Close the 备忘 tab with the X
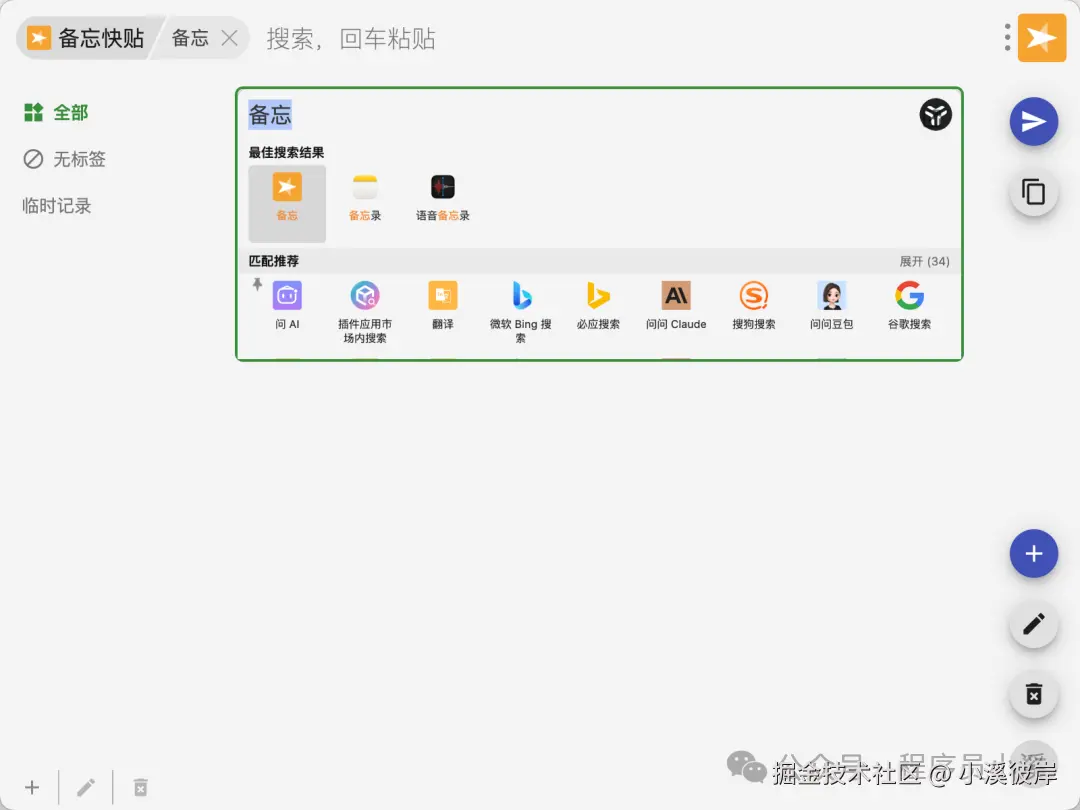Viewport: 1080px width, 810px height. 229,38
